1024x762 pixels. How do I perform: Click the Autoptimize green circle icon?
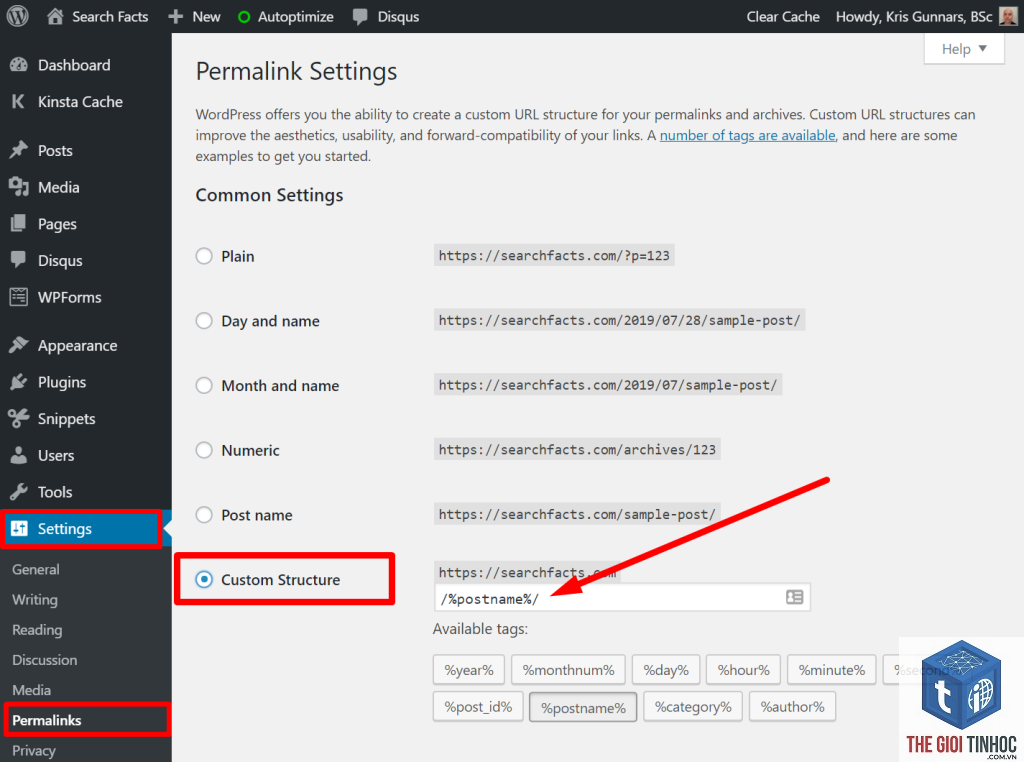(244, 17)
